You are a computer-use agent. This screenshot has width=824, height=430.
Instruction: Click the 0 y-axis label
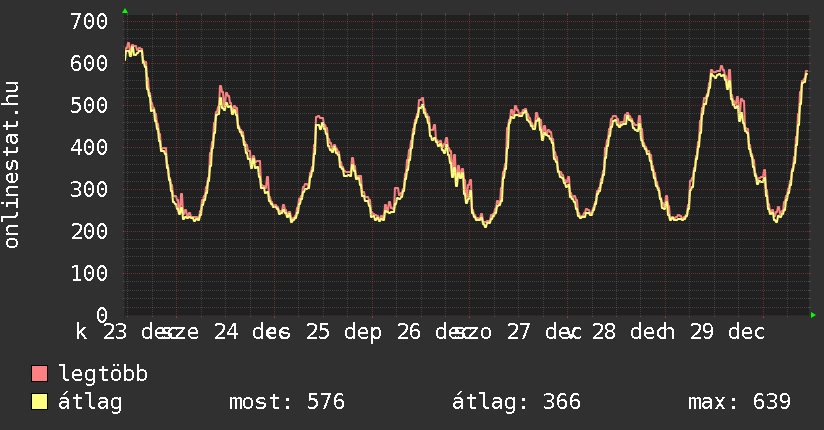tap(102, 315)
